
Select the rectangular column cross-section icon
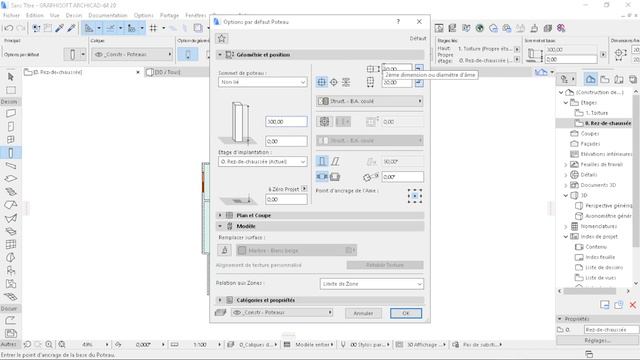322,82
